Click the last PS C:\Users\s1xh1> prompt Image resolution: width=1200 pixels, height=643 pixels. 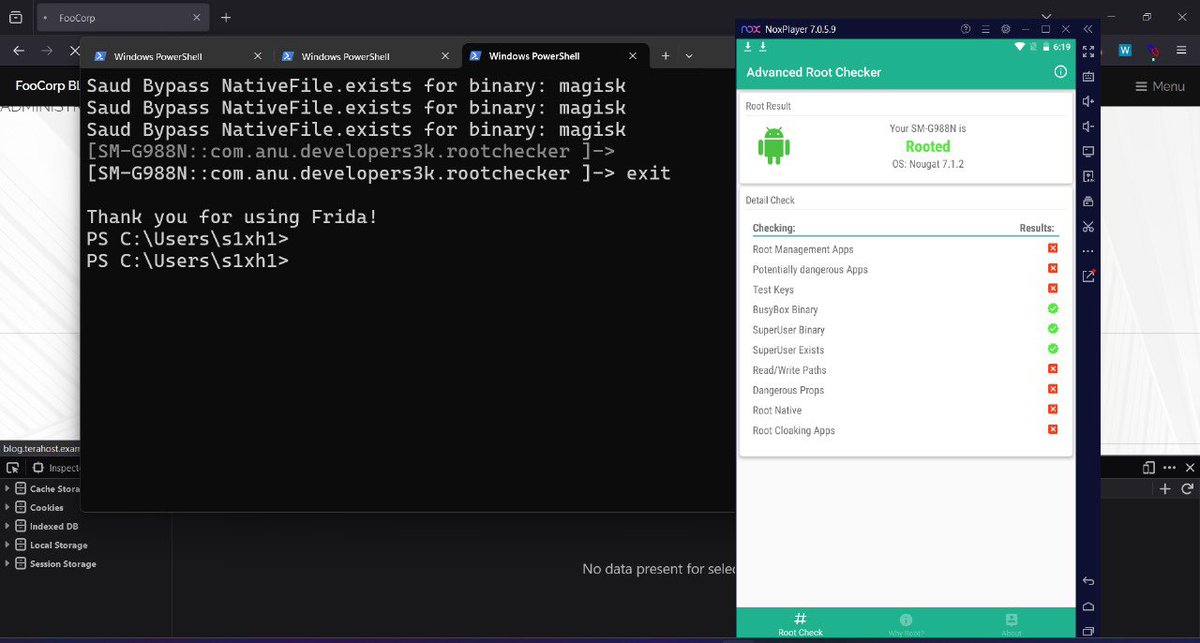pyautogui.click(x=187, y=260)
